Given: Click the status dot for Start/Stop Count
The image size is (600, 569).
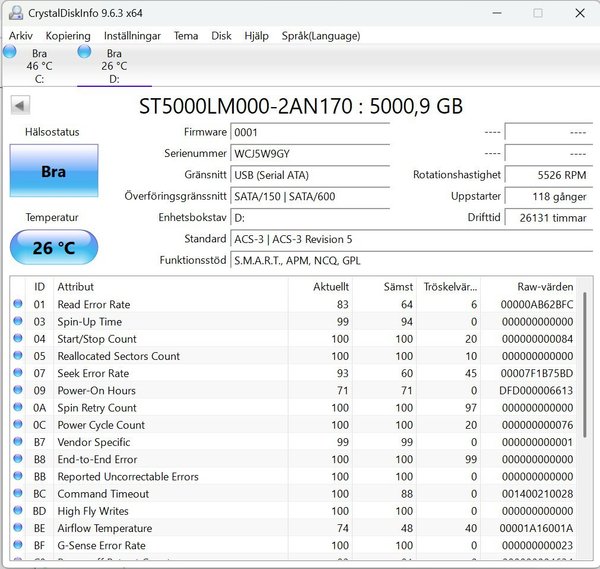Looking at the screenshot, I should click(x=18, y=338).
